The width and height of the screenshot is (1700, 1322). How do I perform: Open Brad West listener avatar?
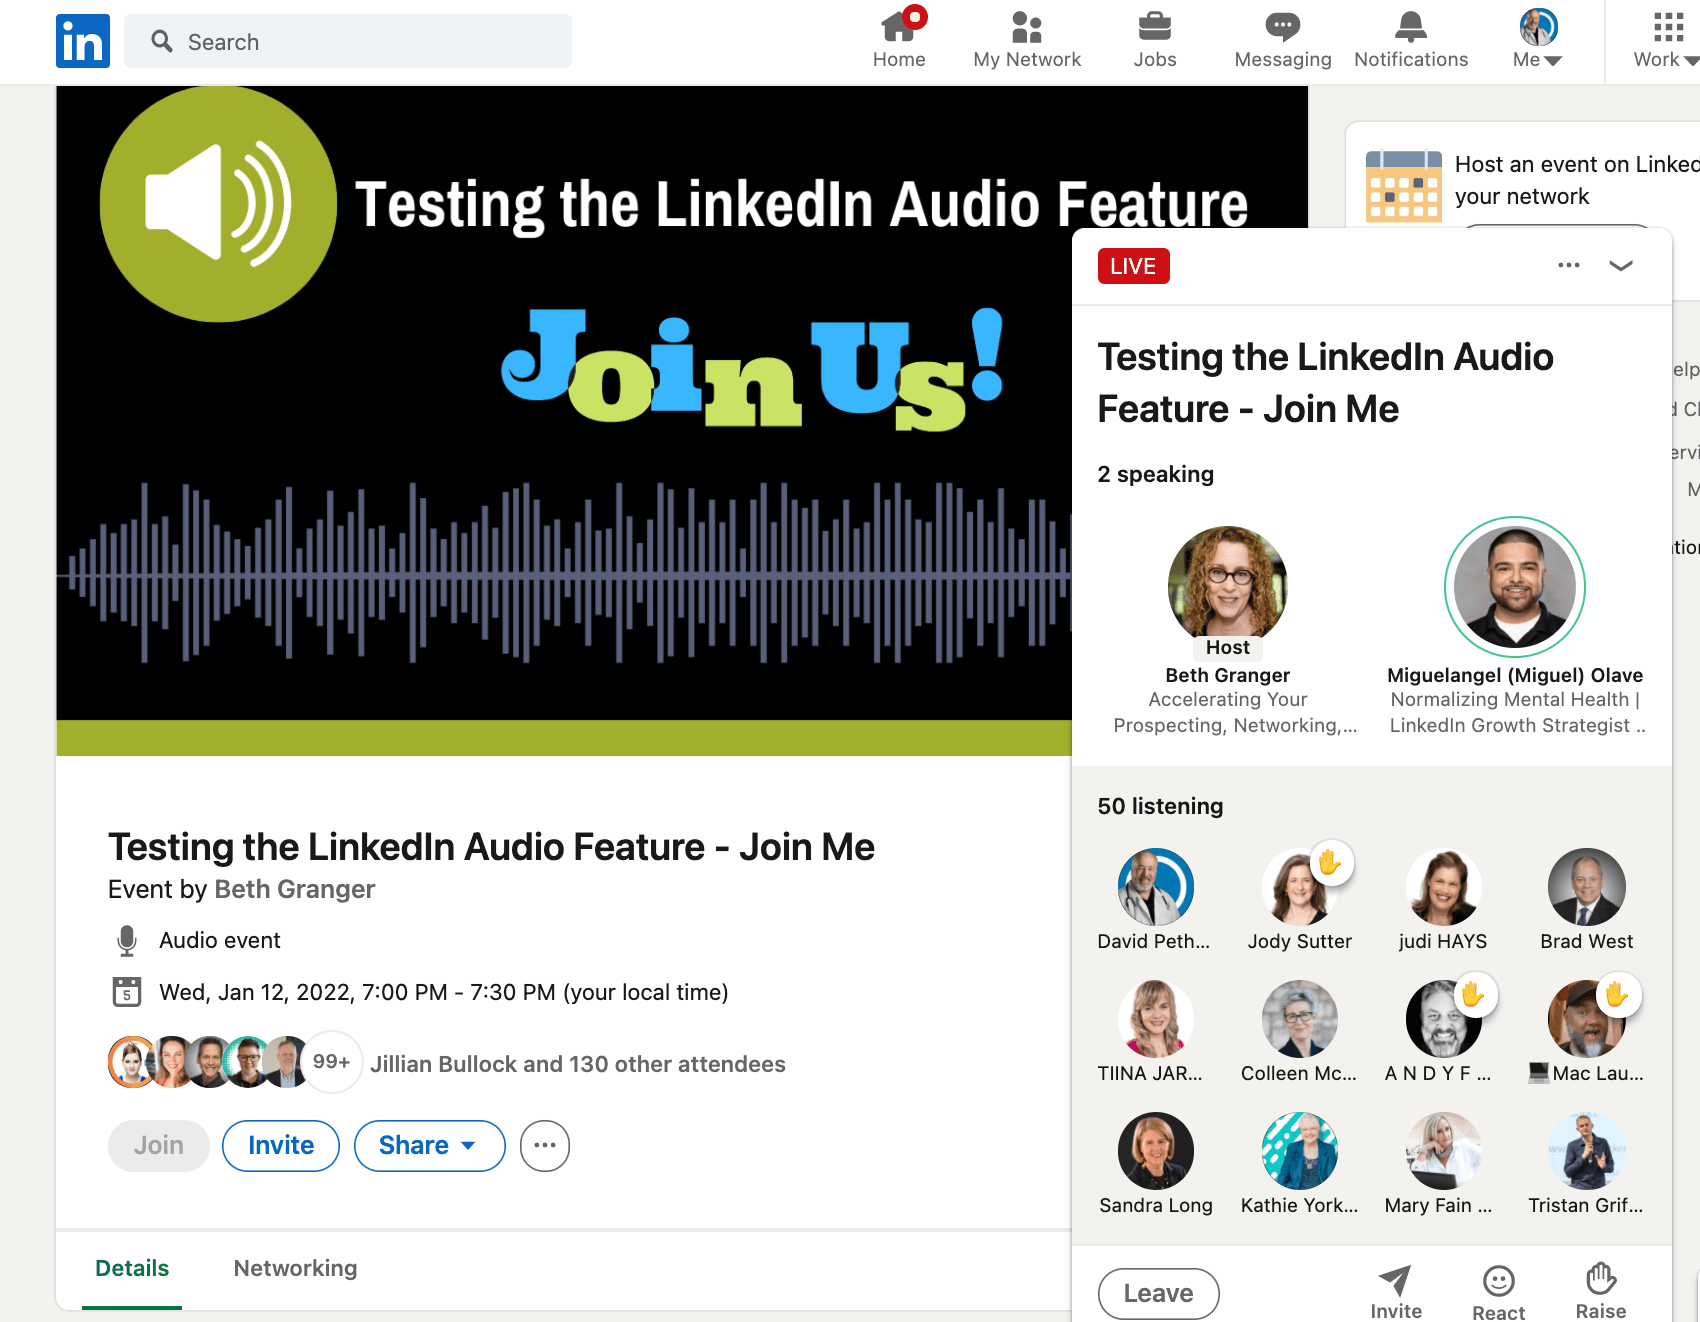pos(1587,887)
